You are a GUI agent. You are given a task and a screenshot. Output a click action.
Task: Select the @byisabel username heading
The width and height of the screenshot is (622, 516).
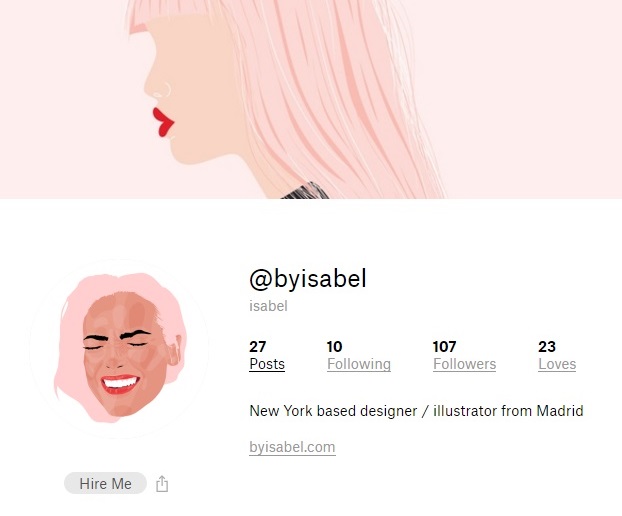tap(308, 278)
